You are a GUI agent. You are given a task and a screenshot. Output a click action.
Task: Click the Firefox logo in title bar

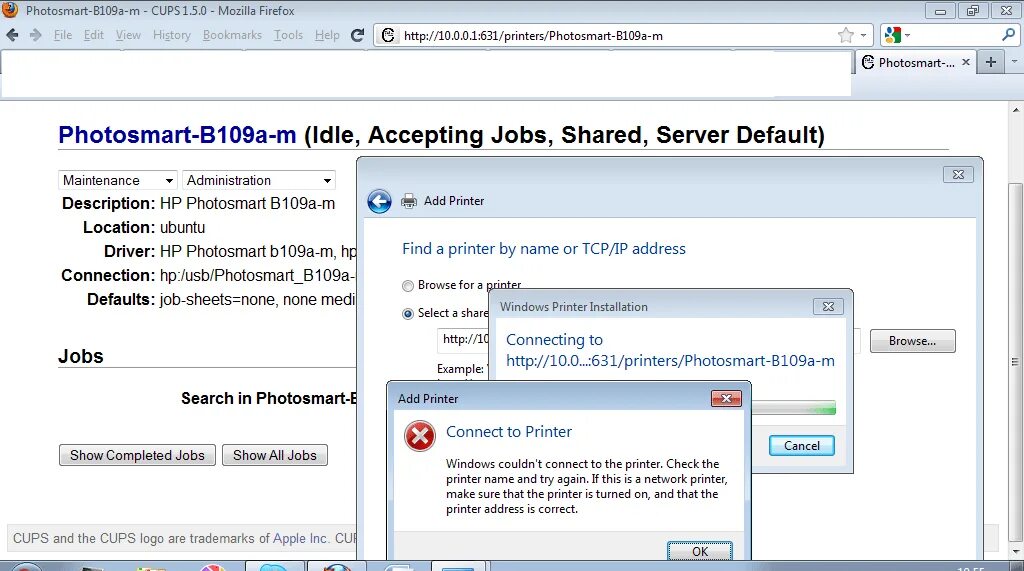pyautogui.click(x=10, y=10)
